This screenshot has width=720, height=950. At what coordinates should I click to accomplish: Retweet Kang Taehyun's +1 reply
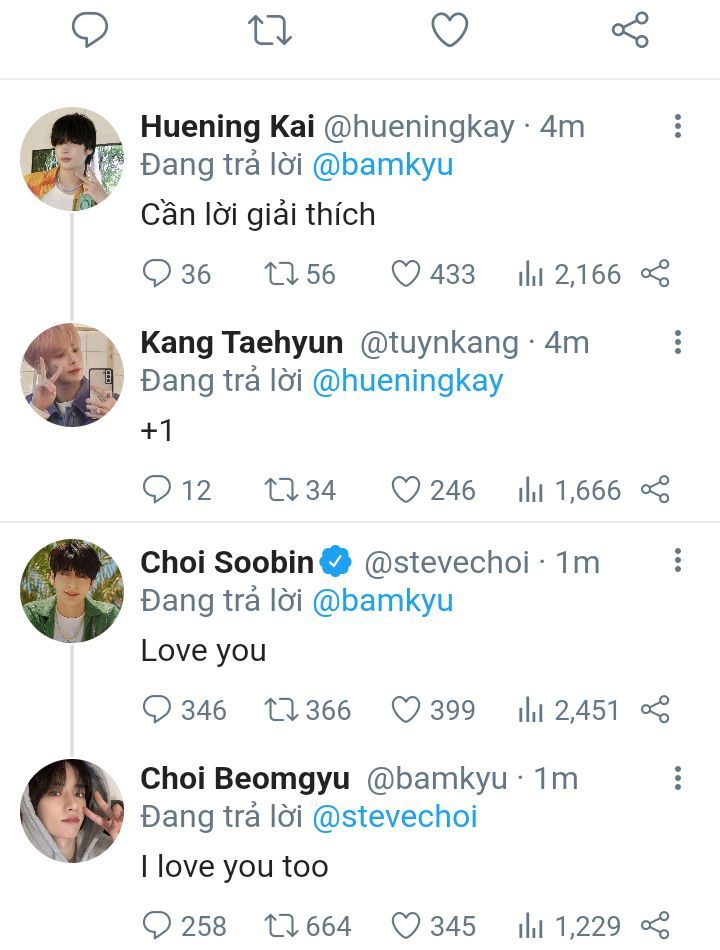click(279, 490)
